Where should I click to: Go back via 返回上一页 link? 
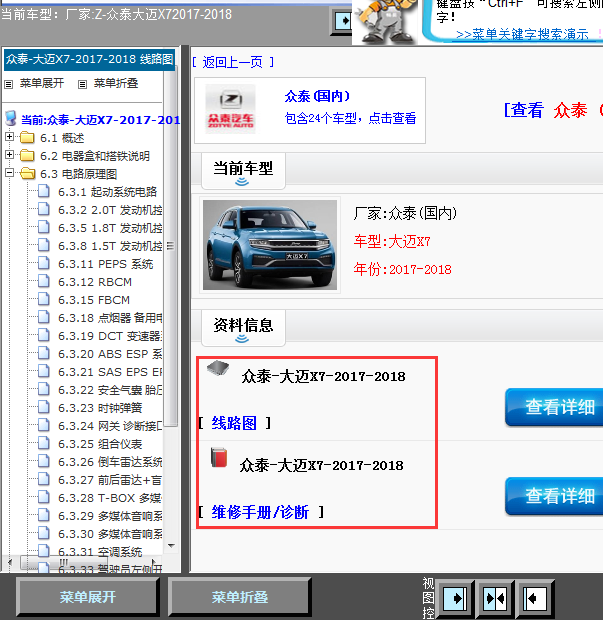[233, 62]
